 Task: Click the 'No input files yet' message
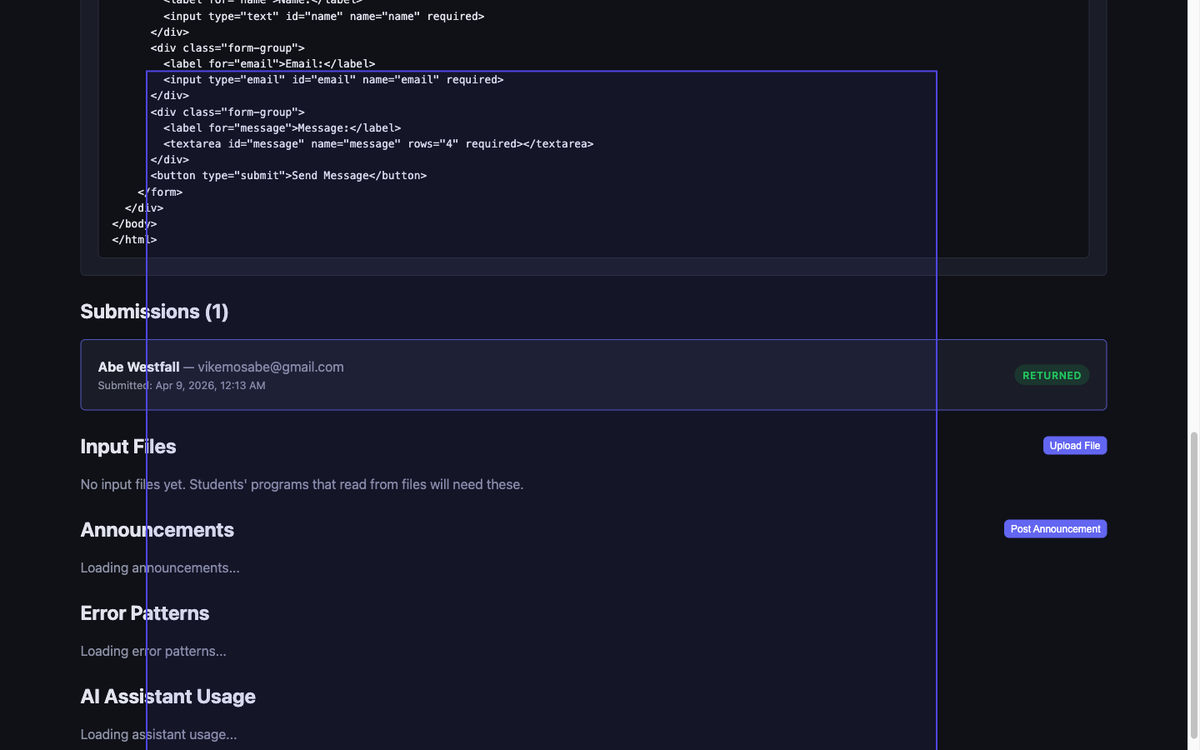301,485
